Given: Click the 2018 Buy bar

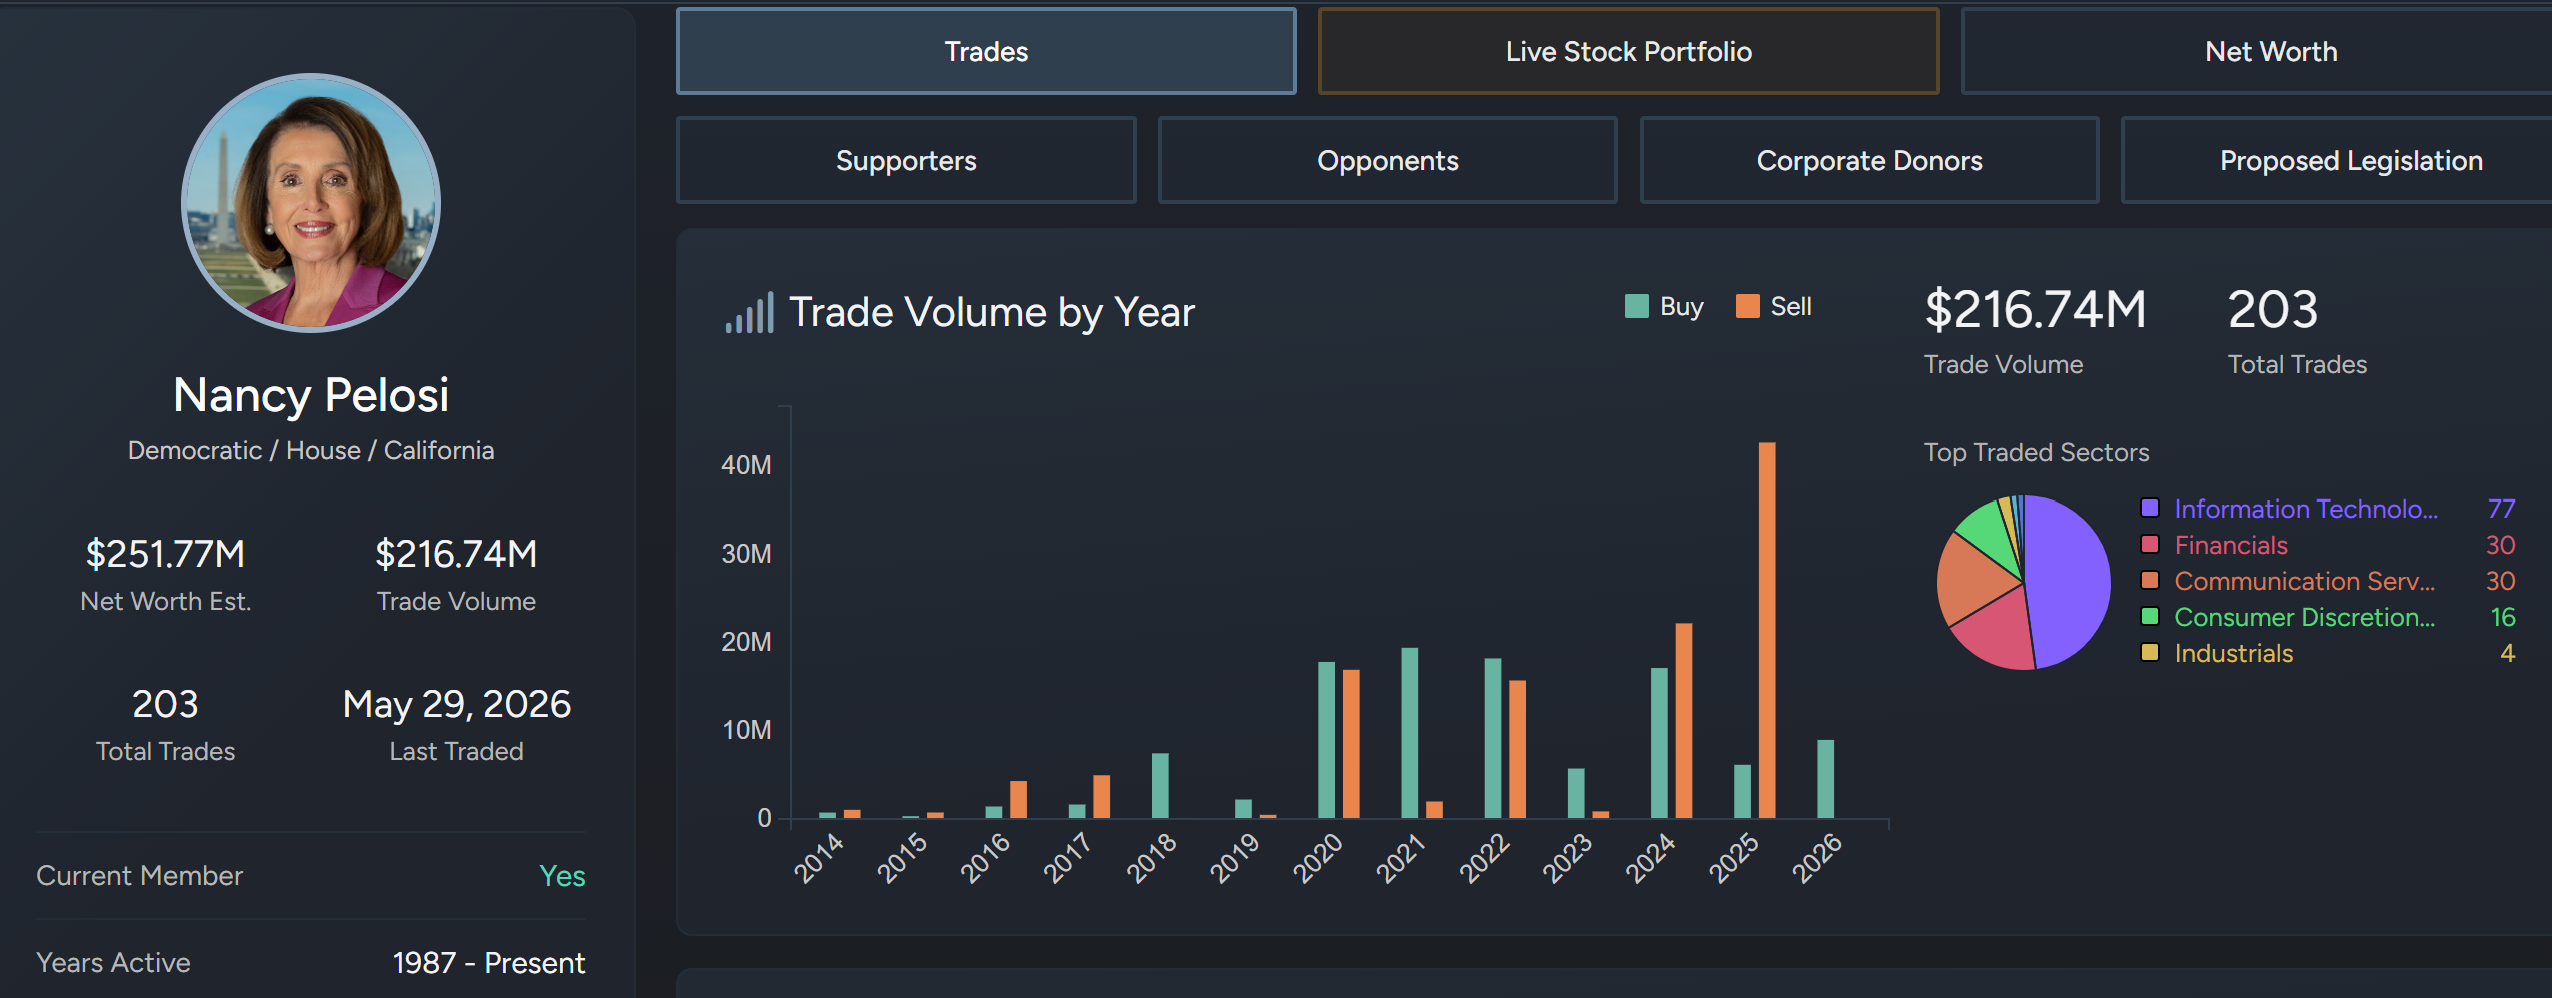Looking at the screenshot, I should 1160,785.
